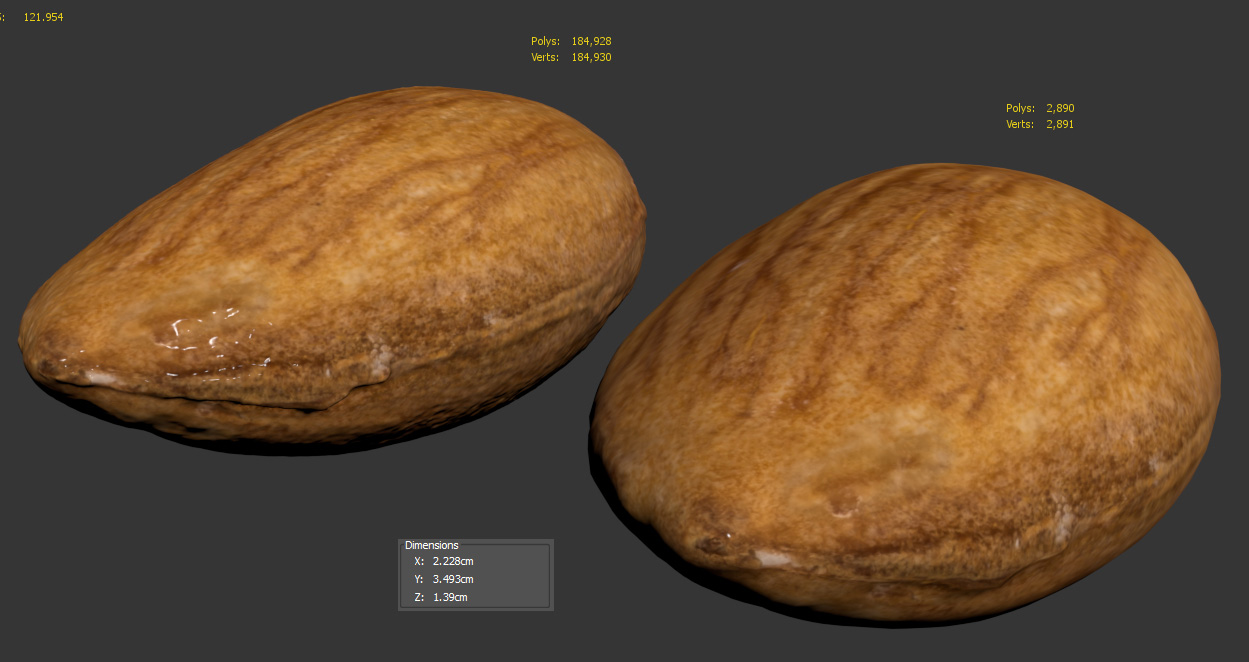
Task: Click the Y dimension value 3.493cm
Action: pos(453,580)
